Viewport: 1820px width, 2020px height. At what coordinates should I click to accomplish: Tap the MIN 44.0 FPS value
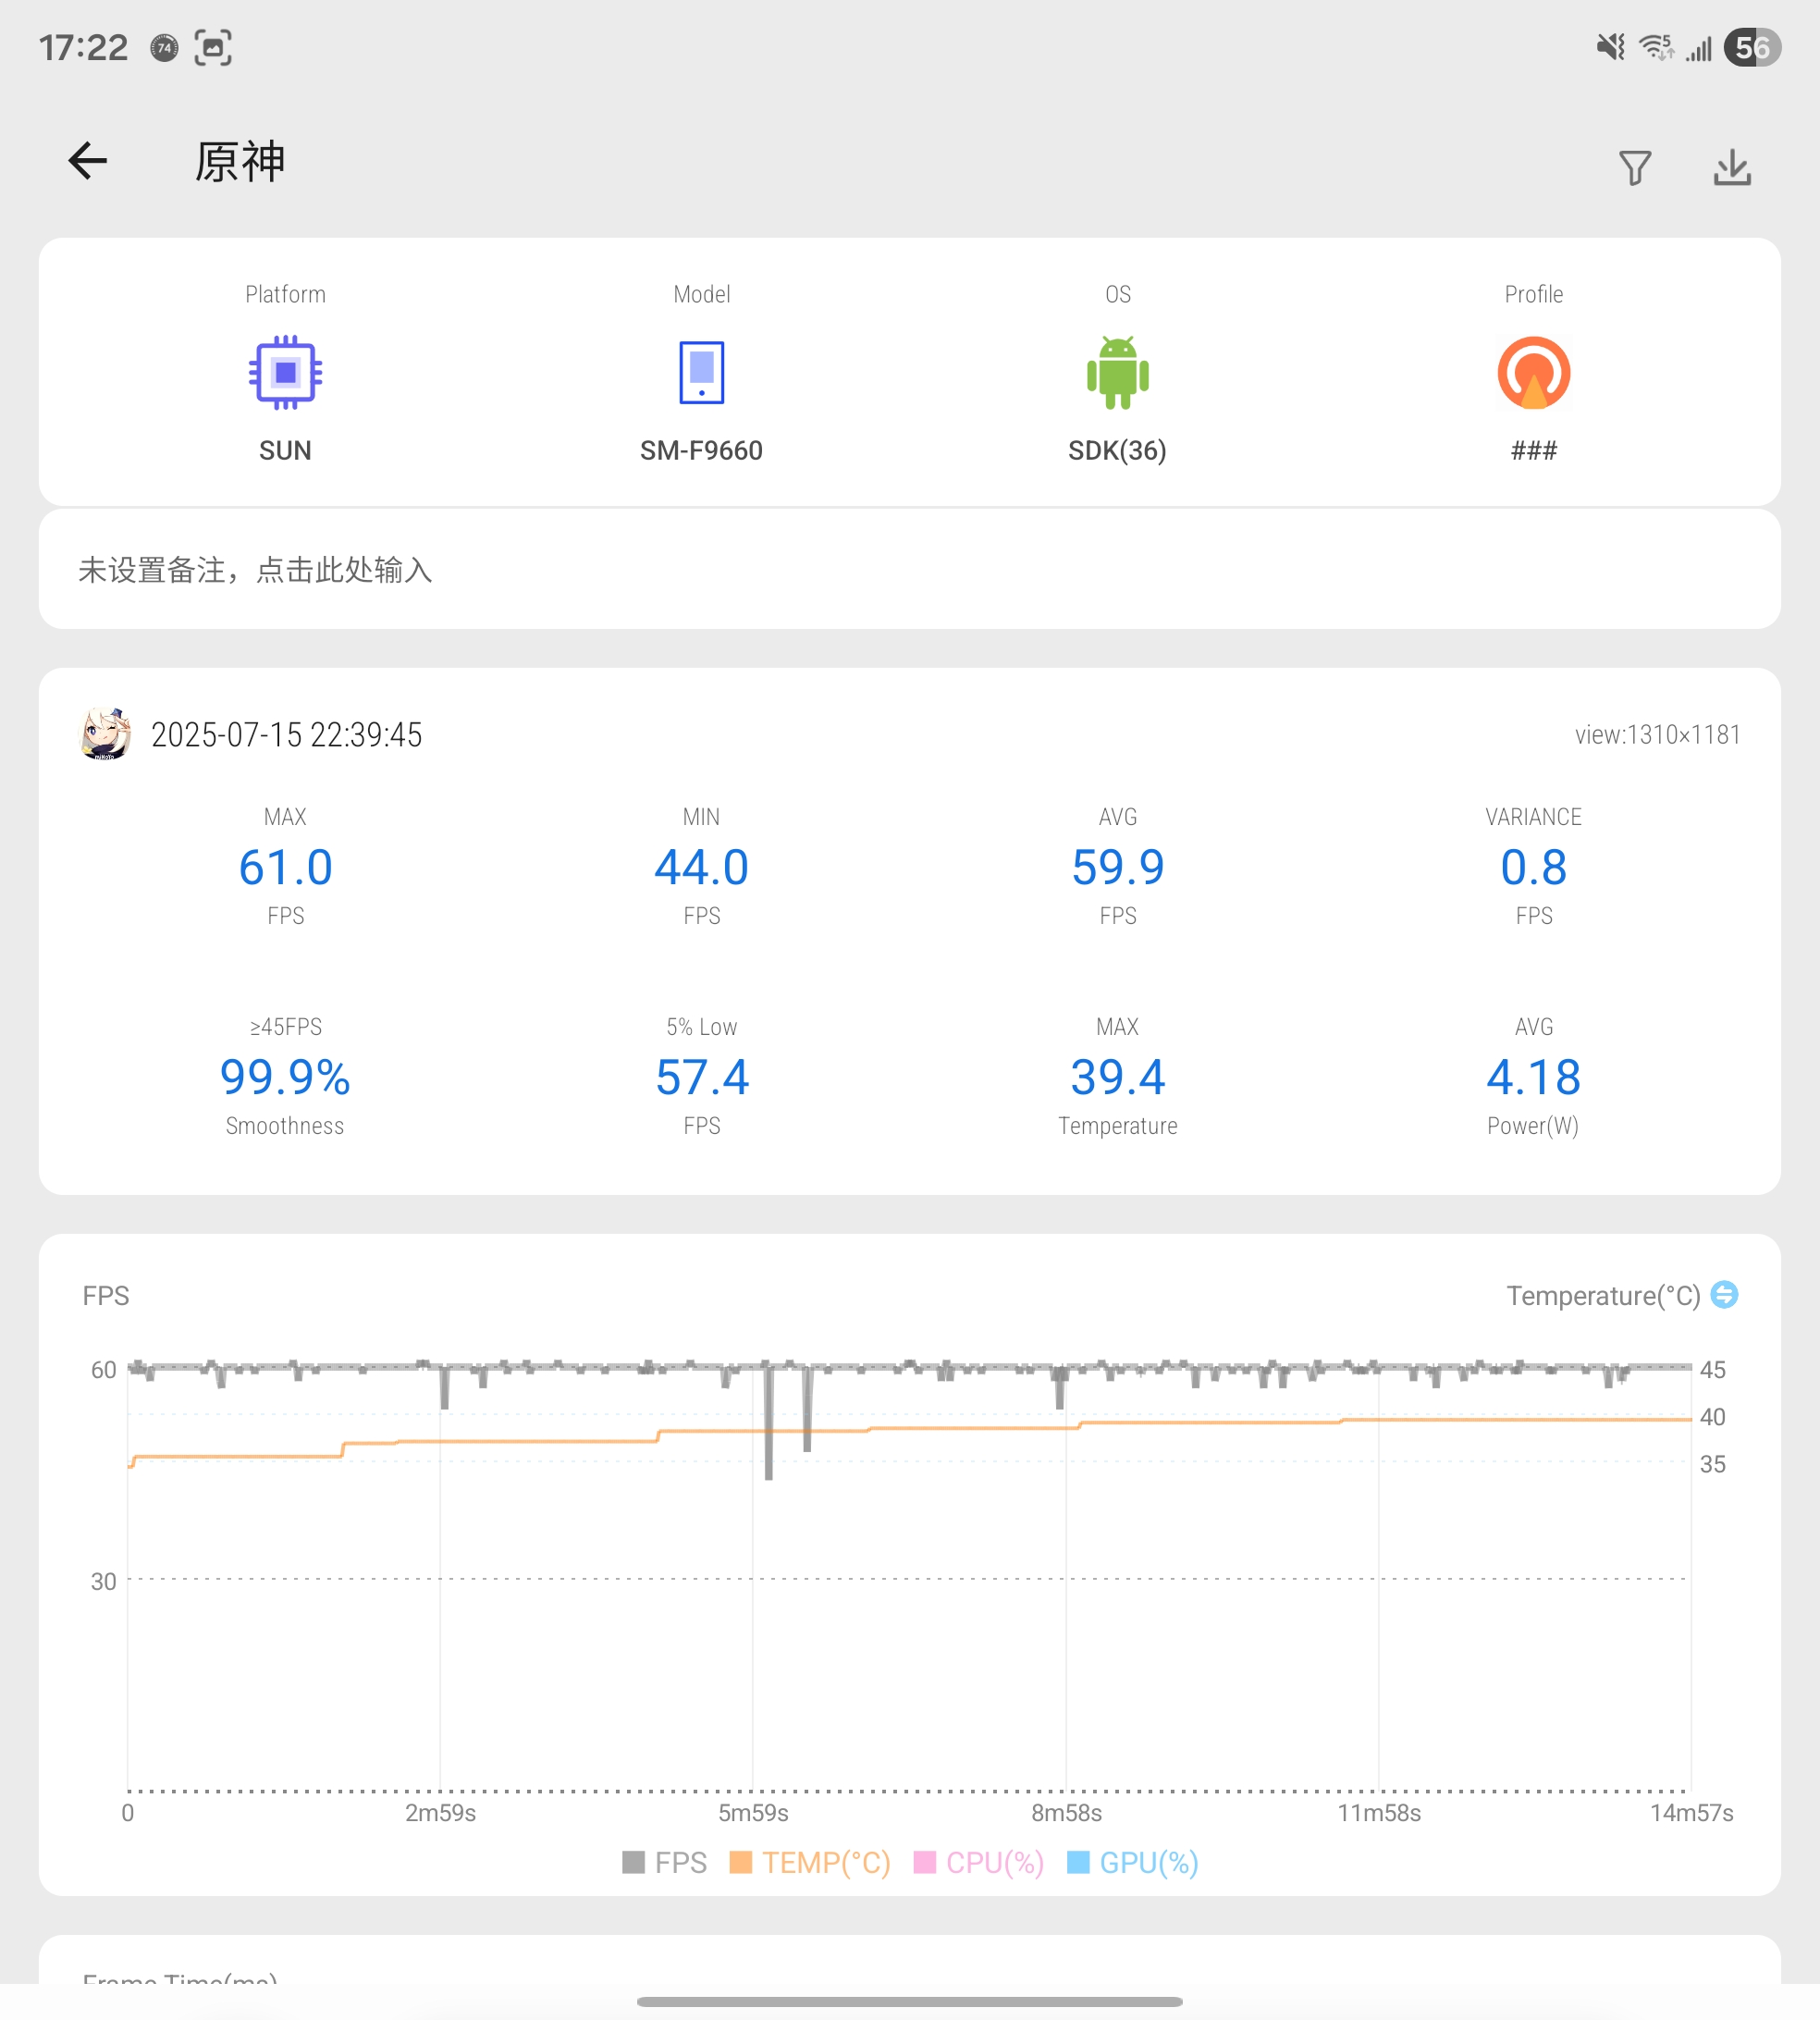click(701, 867)
